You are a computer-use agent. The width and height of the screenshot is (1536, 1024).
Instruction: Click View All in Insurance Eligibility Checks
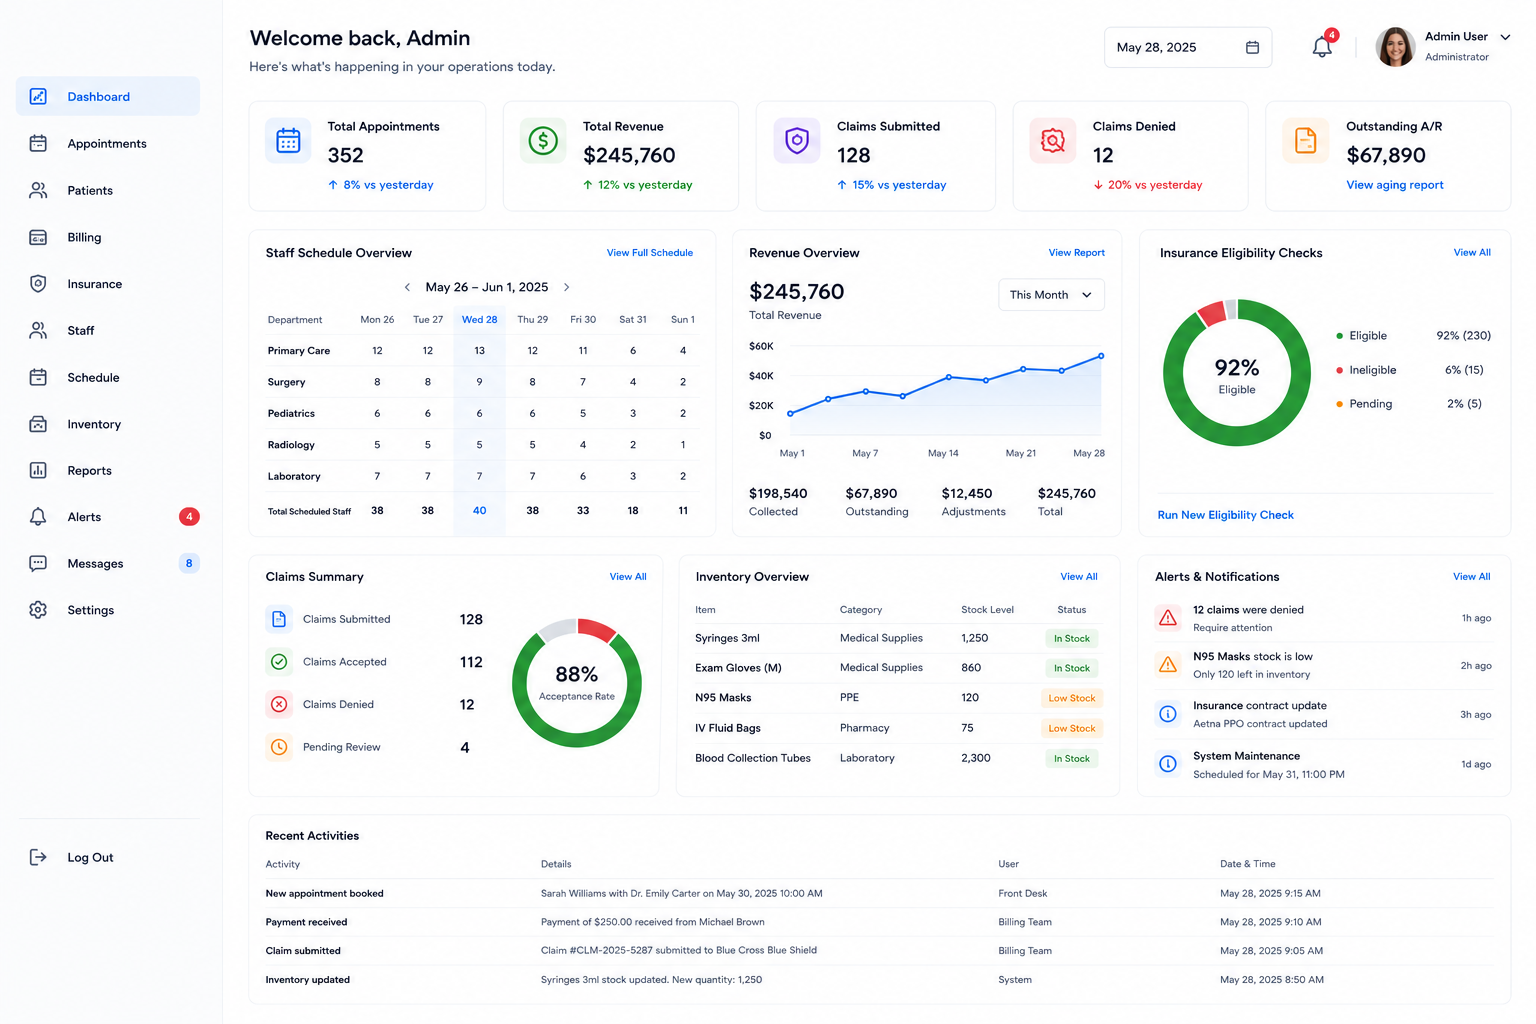click(1472, 253)
